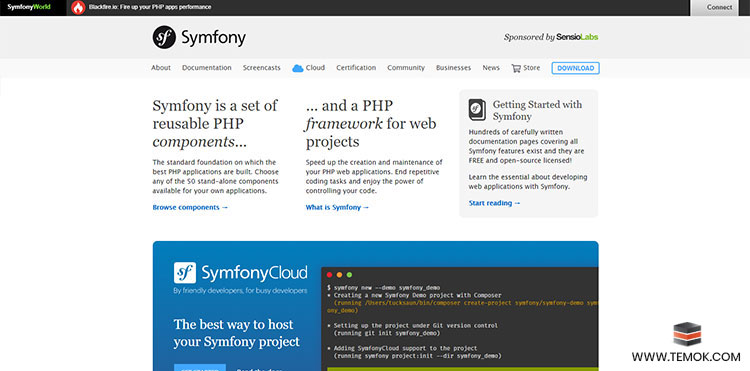Follow the What is Symfony link
The width and height of the screenshot is (750, 371).
[x=337, y=207]
